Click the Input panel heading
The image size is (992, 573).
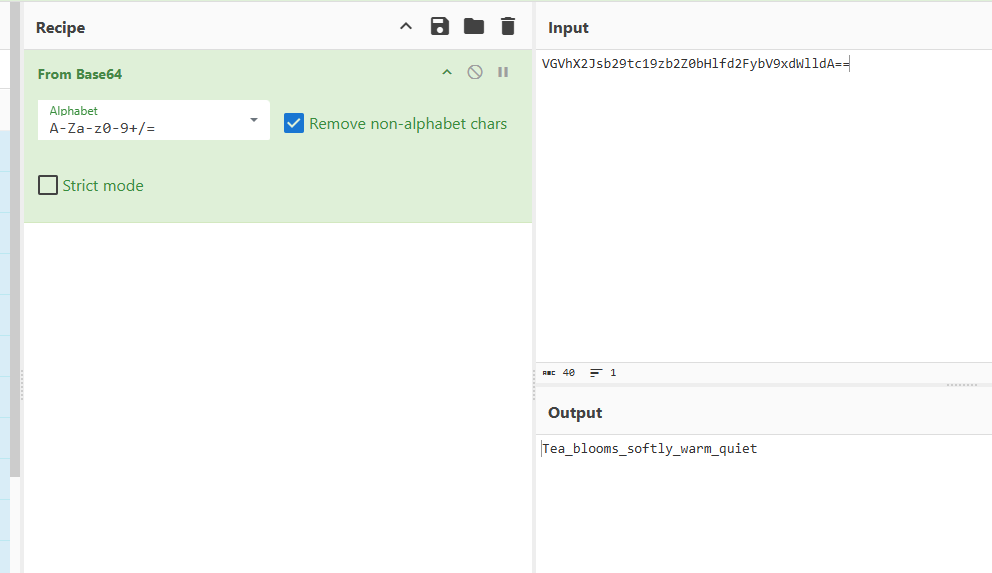[x=568, y=28]
